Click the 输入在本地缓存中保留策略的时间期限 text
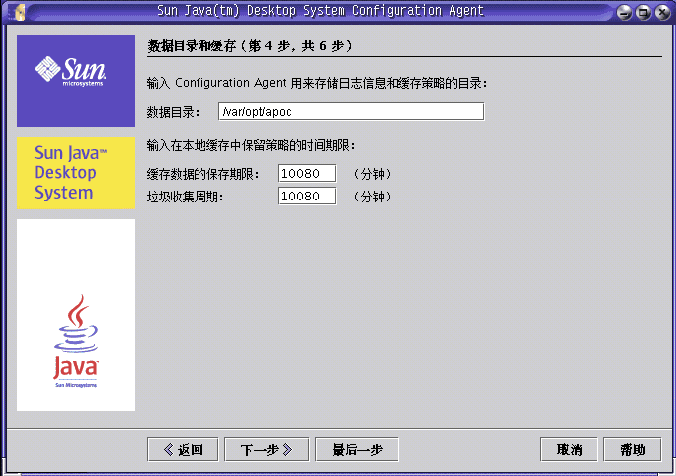 pyautogui.click(x=251, y=145)
